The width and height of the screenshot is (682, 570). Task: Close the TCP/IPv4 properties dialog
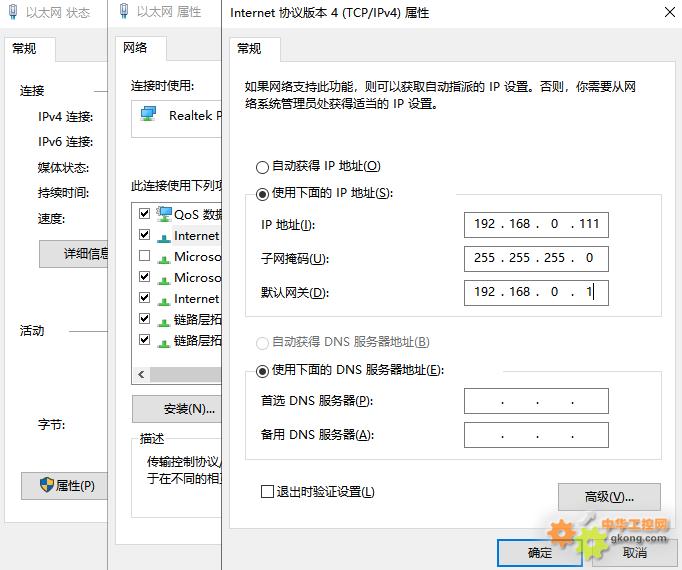pos(668,13)
